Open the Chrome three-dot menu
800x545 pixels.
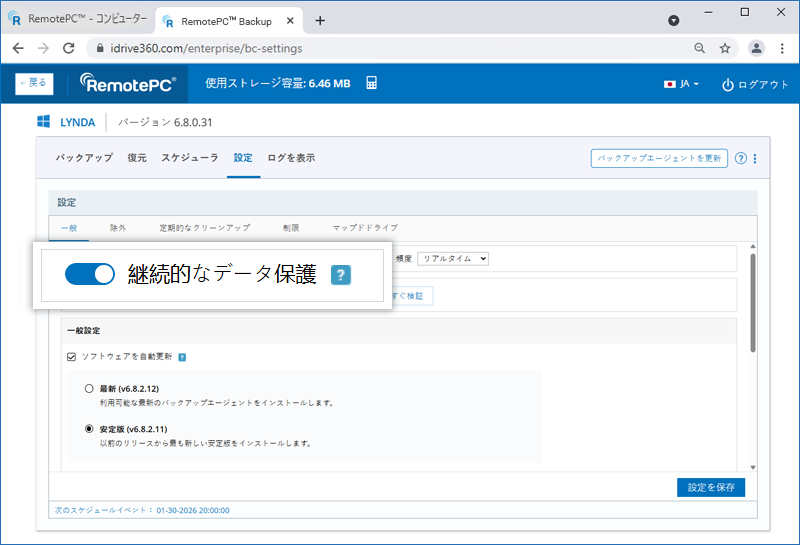[x=782, y=48]
